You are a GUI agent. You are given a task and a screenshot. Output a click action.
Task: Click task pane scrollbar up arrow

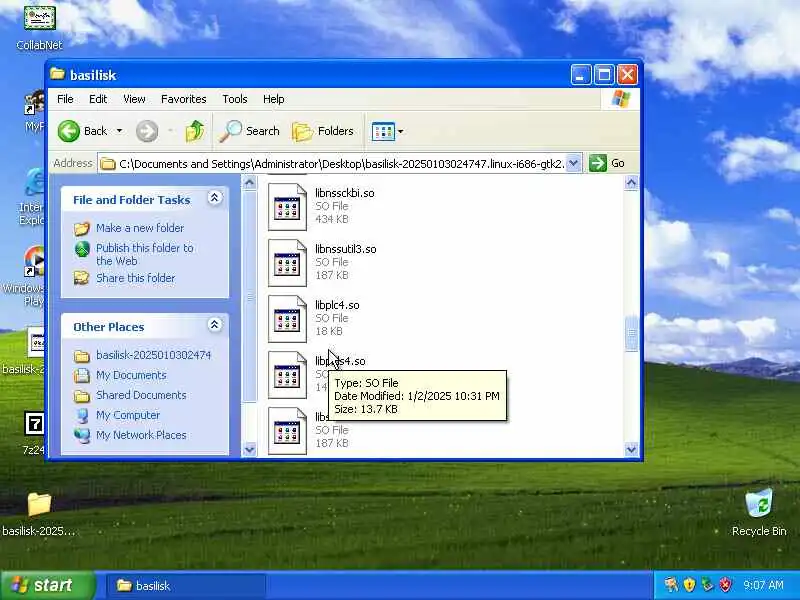[249, 183]
